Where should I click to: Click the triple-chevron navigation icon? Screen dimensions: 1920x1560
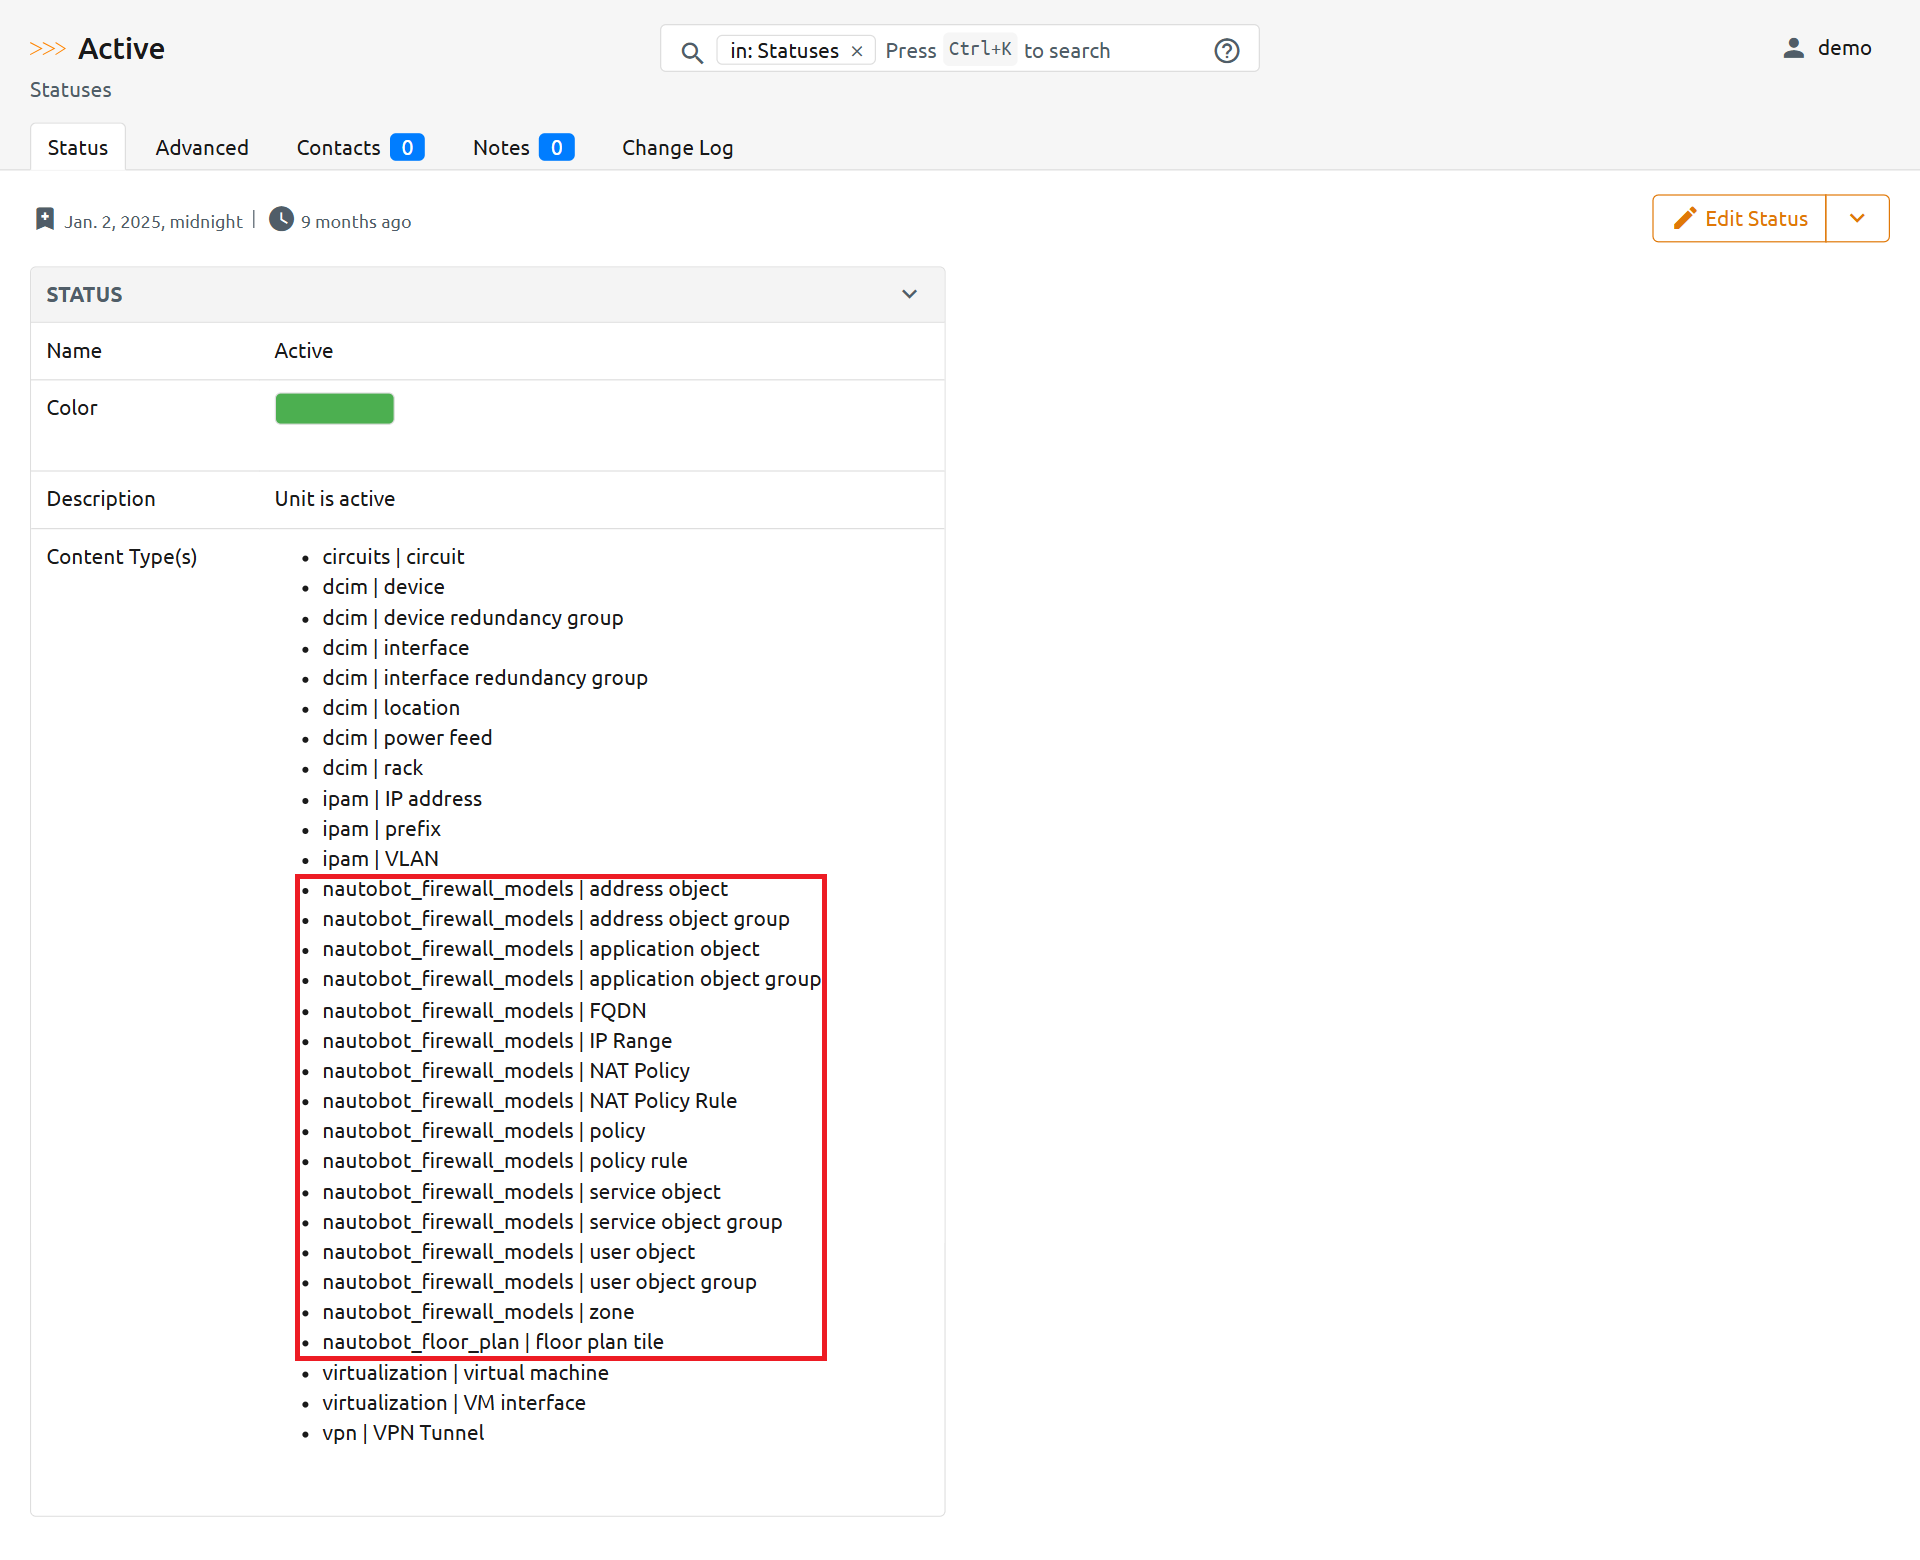coord(47,48)
